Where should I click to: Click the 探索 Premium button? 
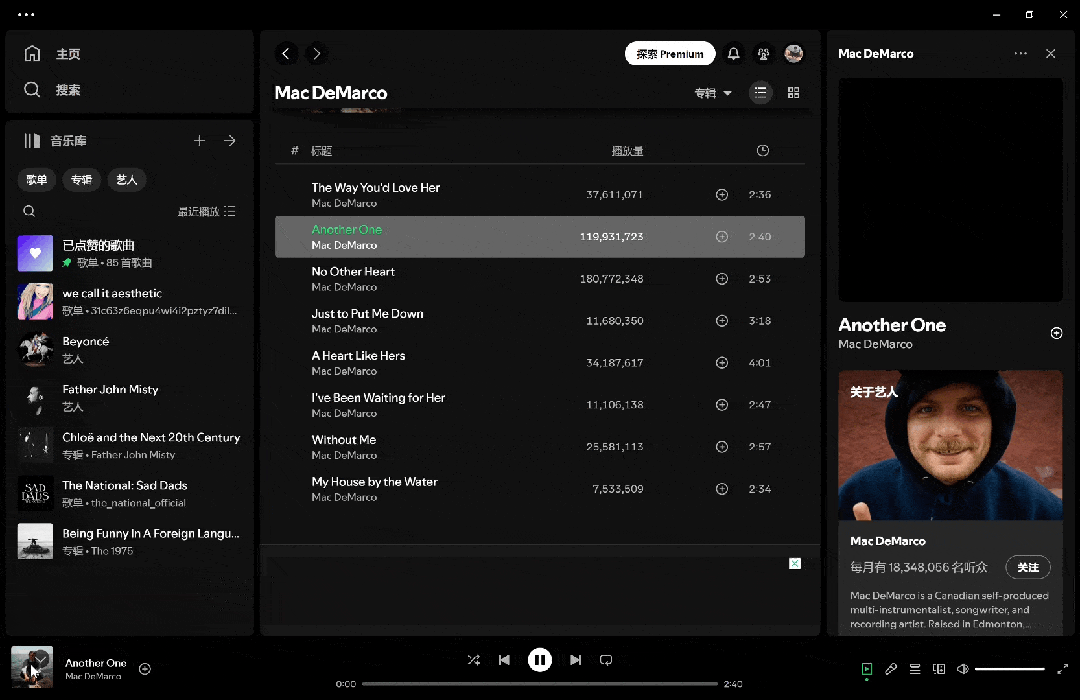[670, 54]
